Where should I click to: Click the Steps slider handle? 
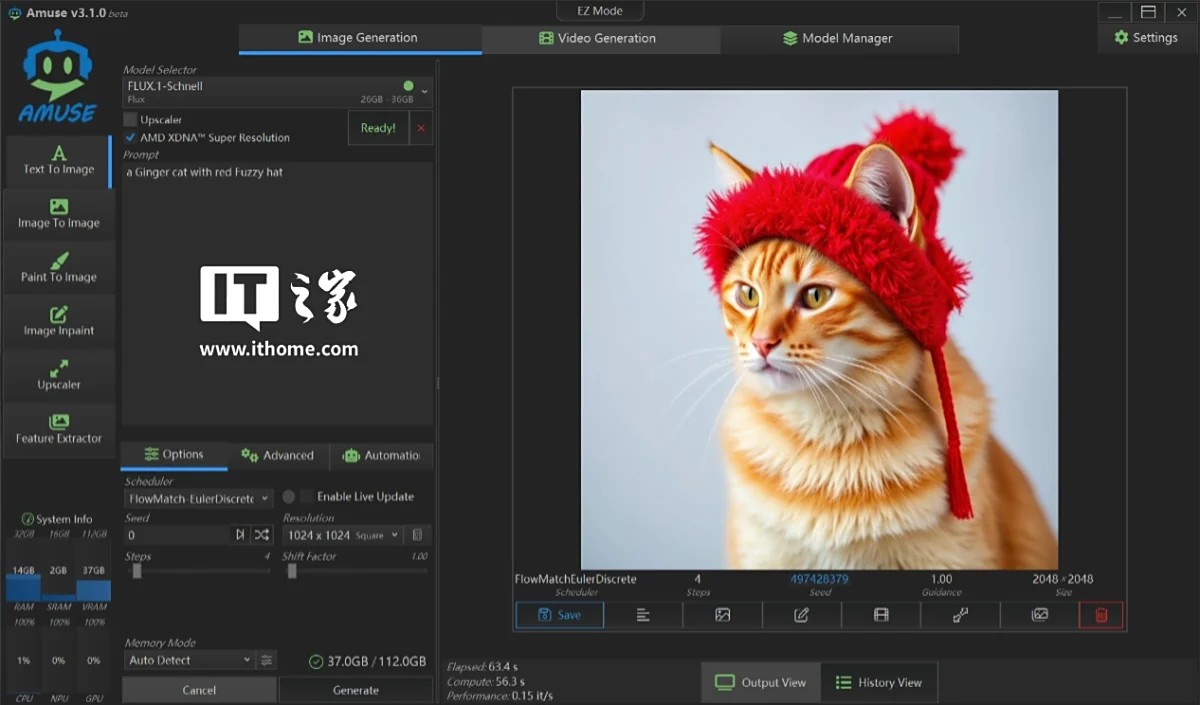coord(137,571)
